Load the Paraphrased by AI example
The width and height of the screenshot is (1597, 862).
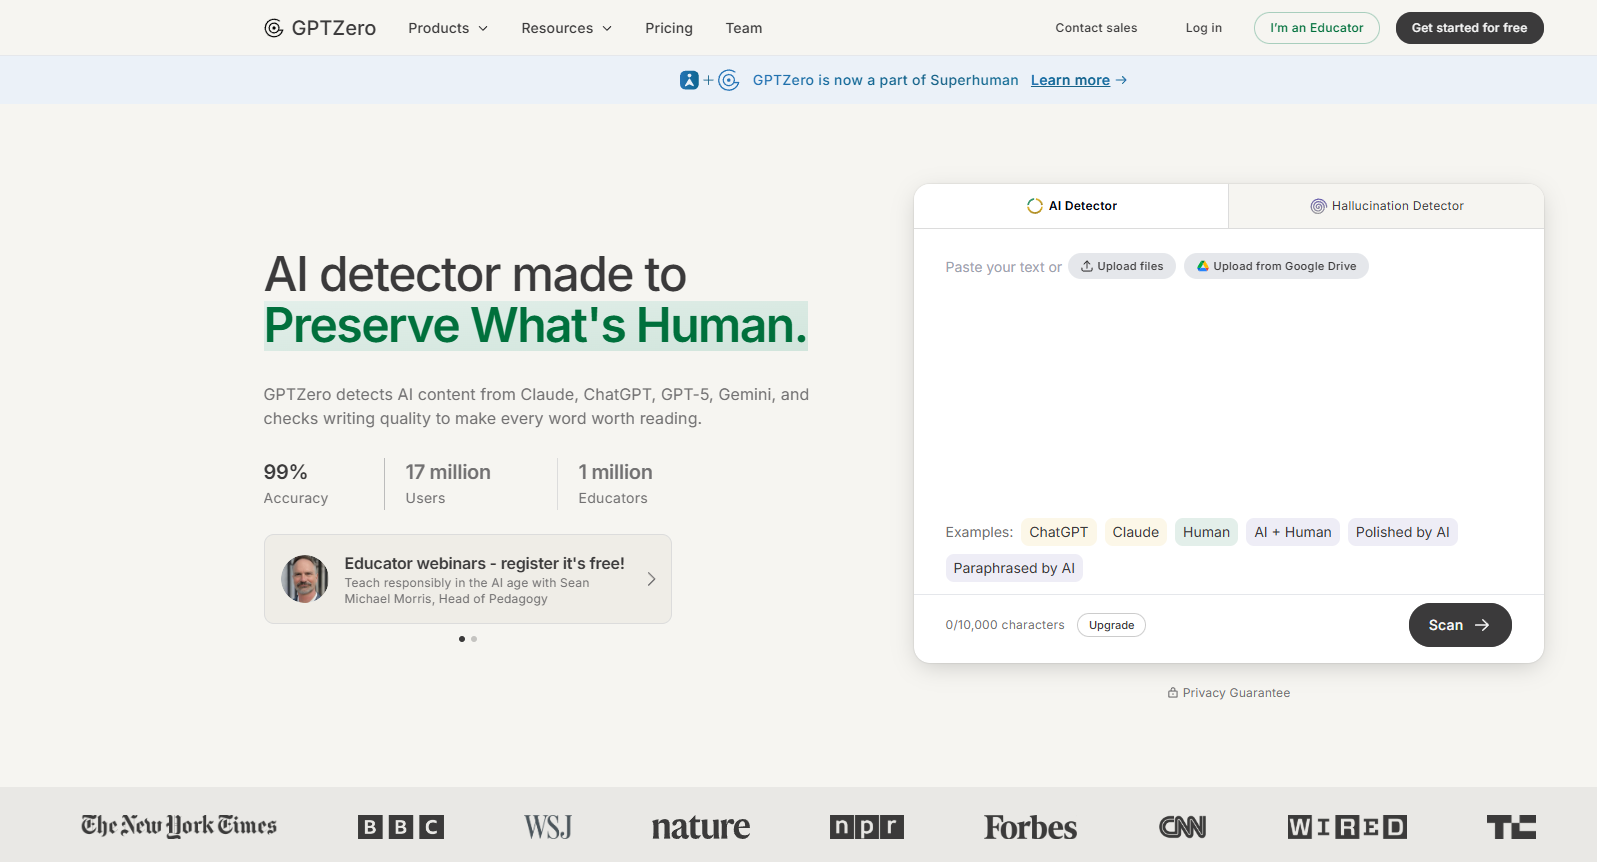(1014, 568)
